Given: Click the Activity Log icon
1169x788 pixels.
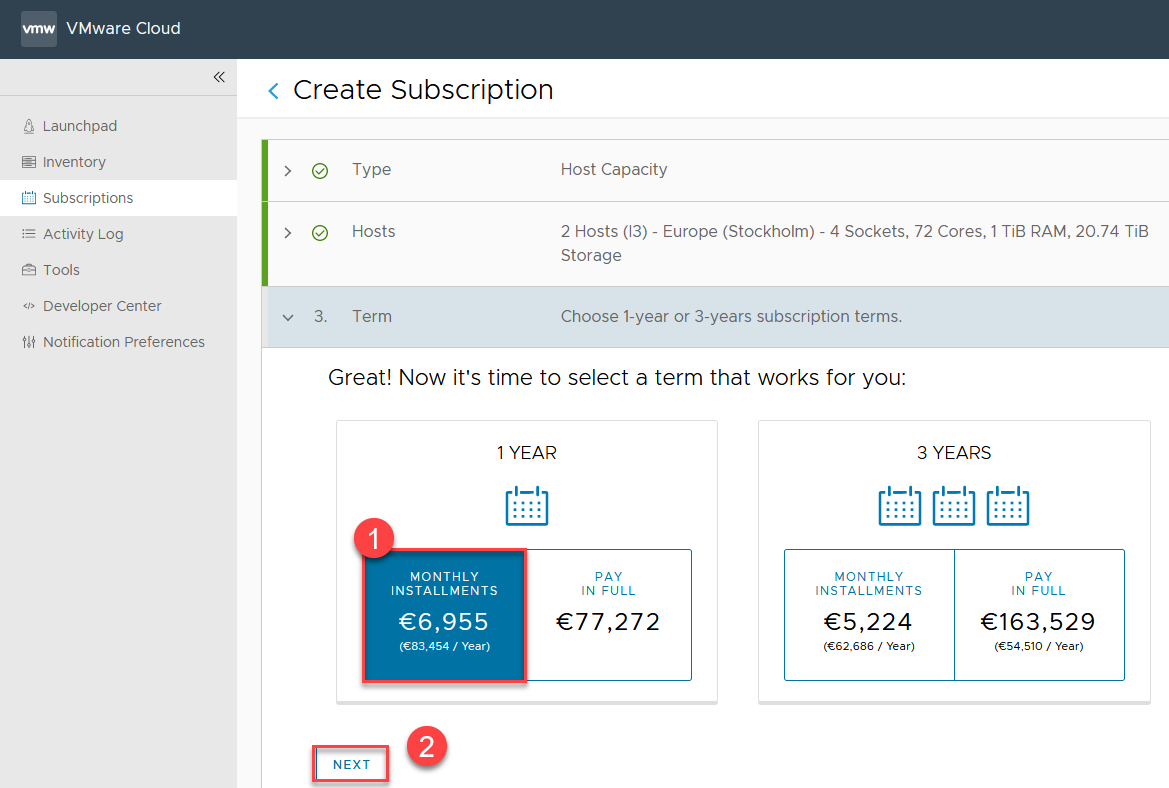Looking at the screenshot, I should (28, 234).
